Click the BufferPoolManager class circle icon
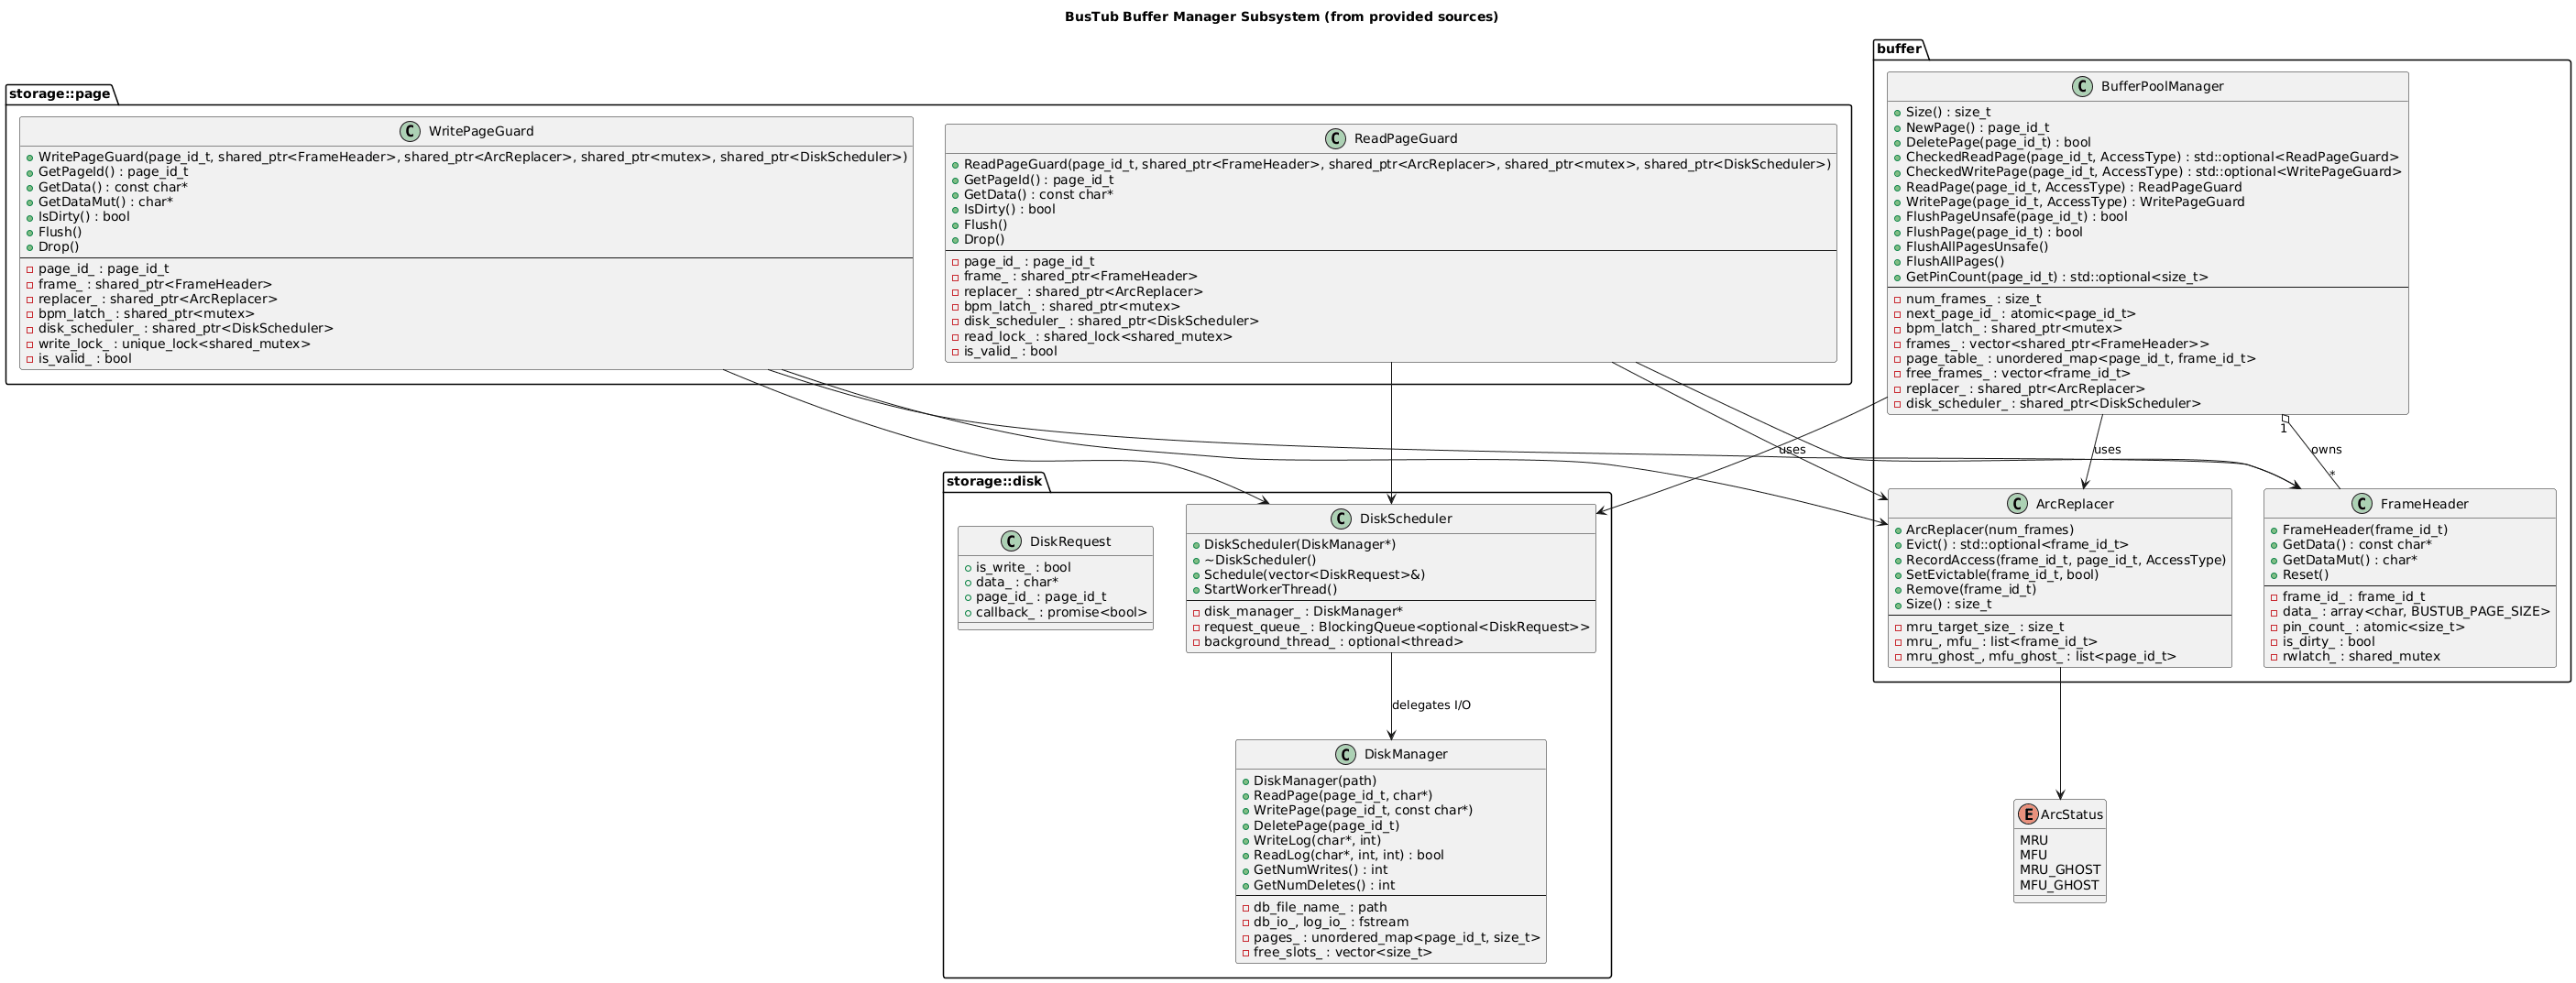This screenshot has height=983, width=2576. tap(2082, 87)
